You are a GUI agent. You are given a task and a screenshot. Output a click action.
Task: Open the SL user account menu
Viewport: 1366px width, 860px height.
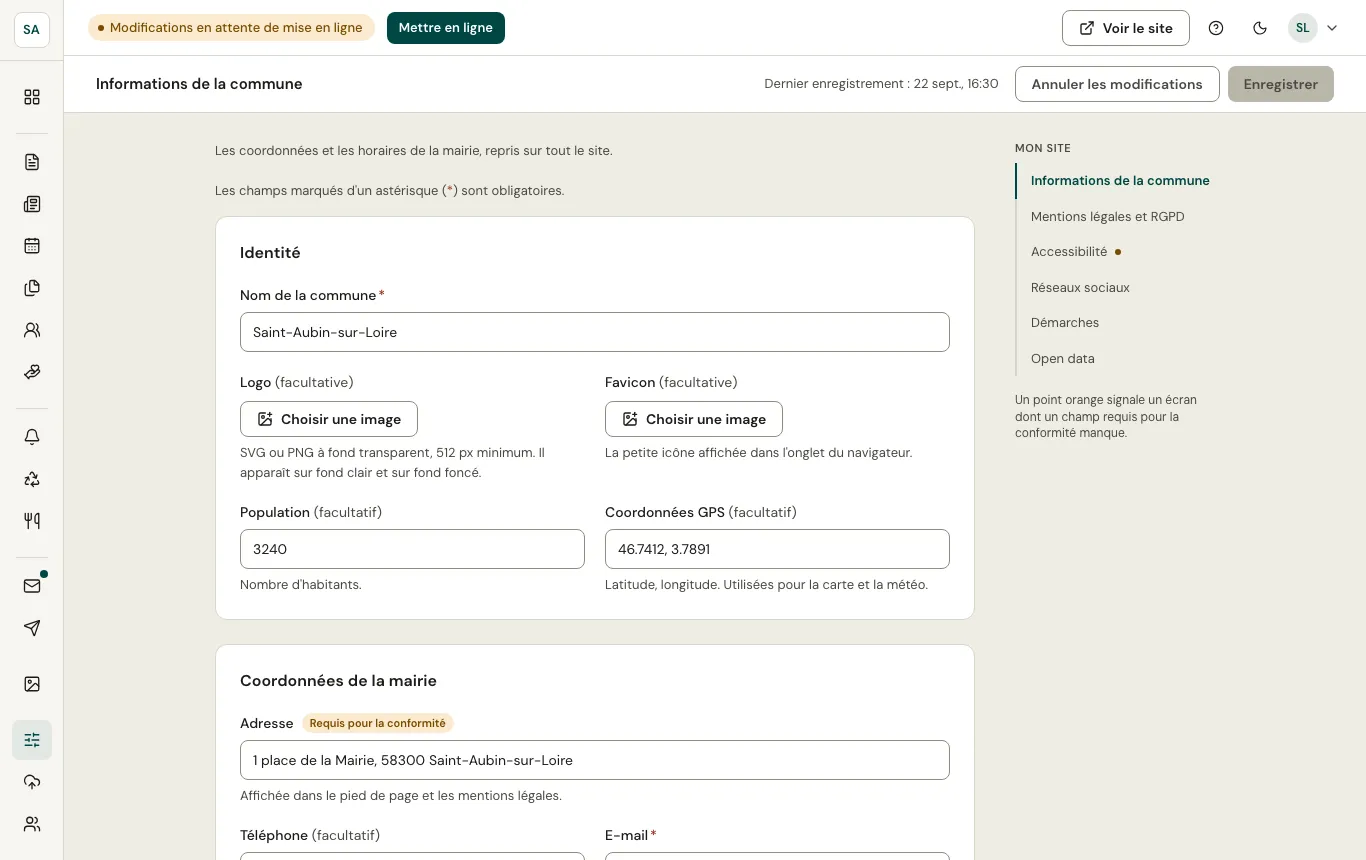1313,28
